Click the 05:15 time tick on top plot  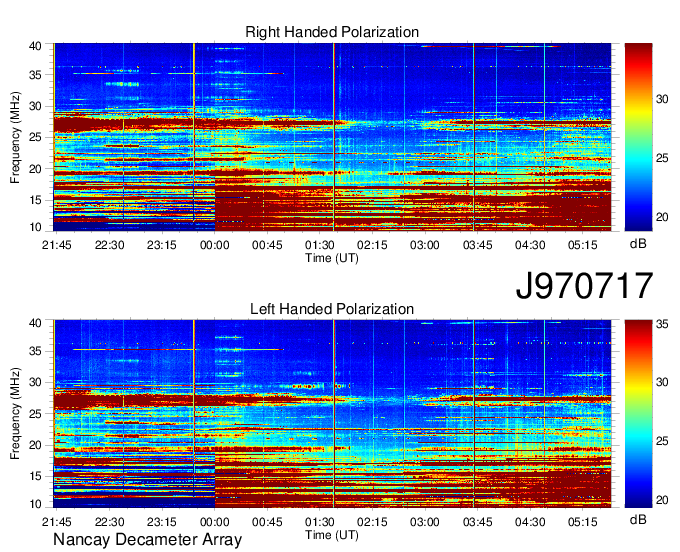tap(582, 245)
